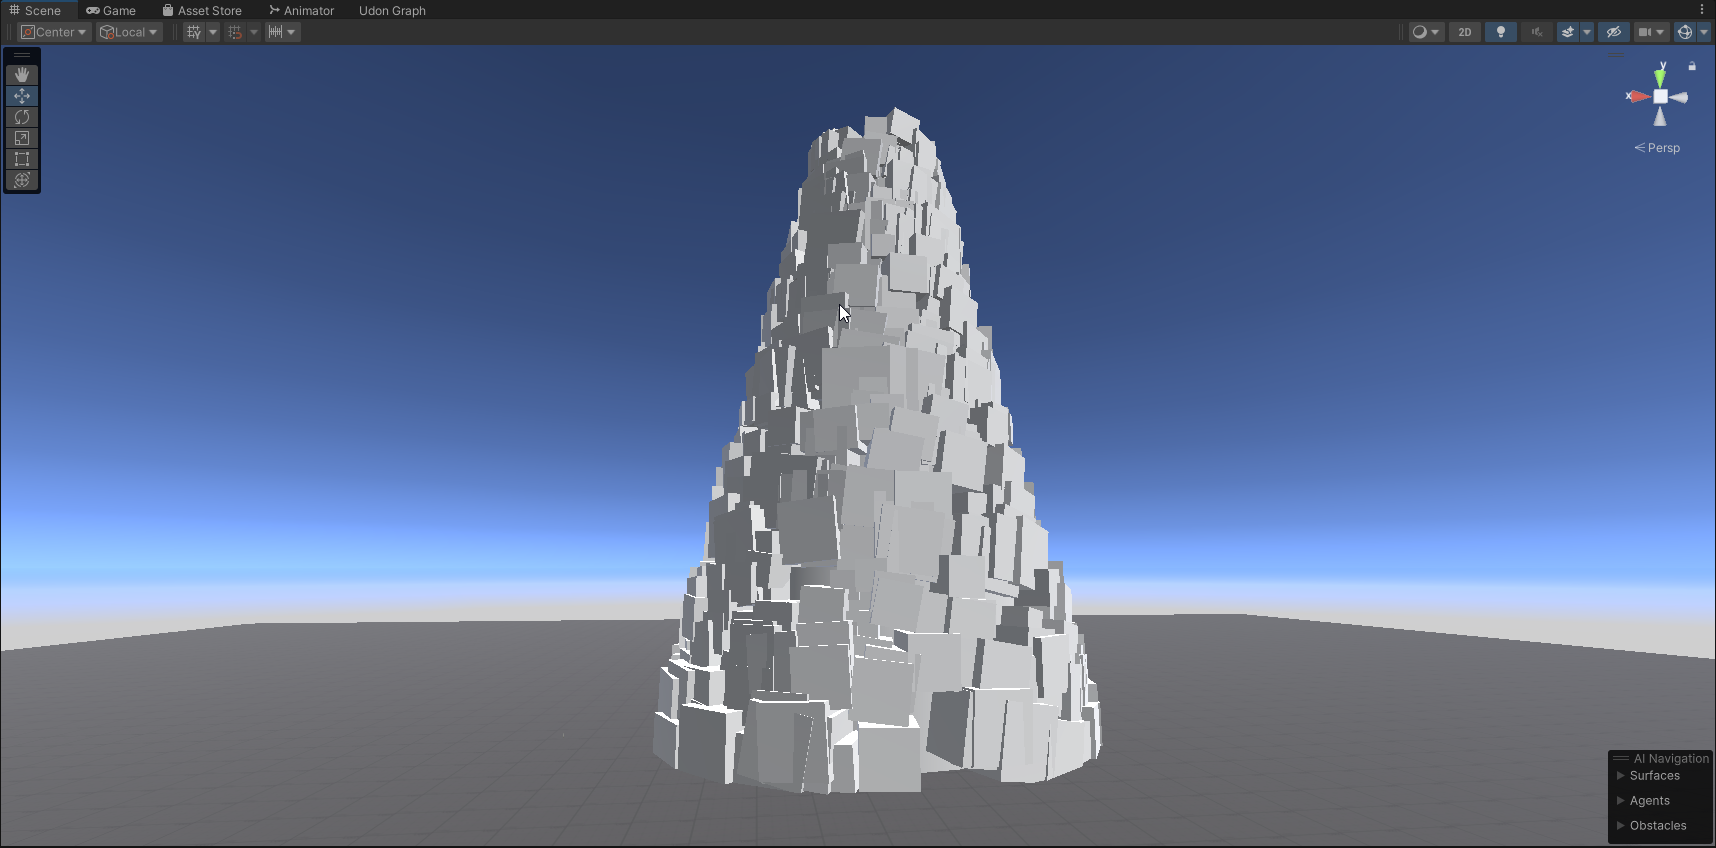Open the Udon Graph tab
Screen dimensions: 1716x848
pos(392,10)
